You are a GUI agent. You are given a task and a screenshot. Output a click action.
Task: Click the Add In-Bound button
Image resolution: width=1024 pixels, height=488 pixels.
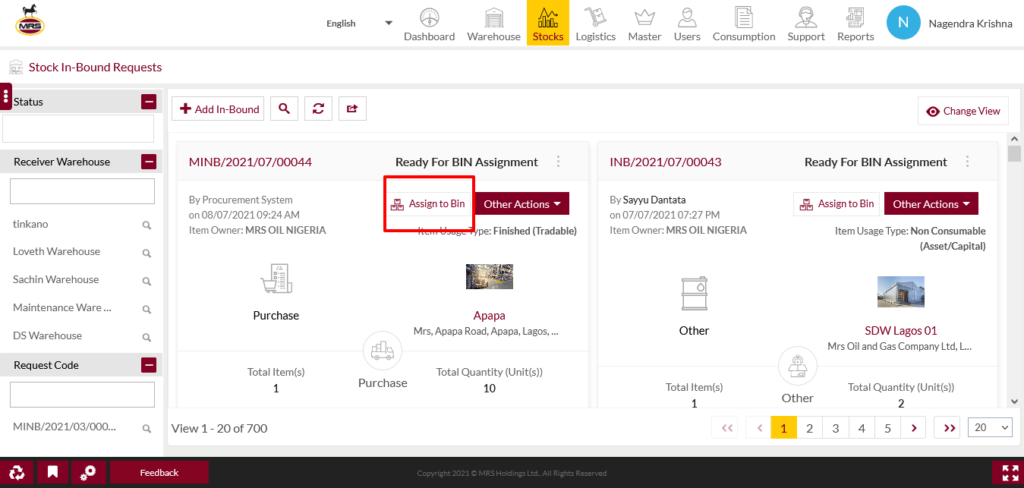tap(218, 109)
